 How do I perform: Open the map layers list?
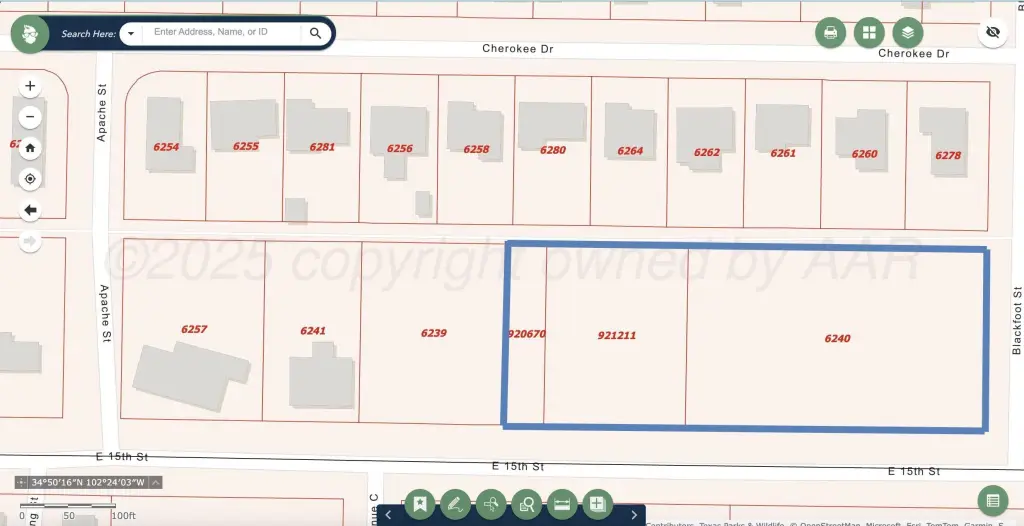(x=907, y=33)
